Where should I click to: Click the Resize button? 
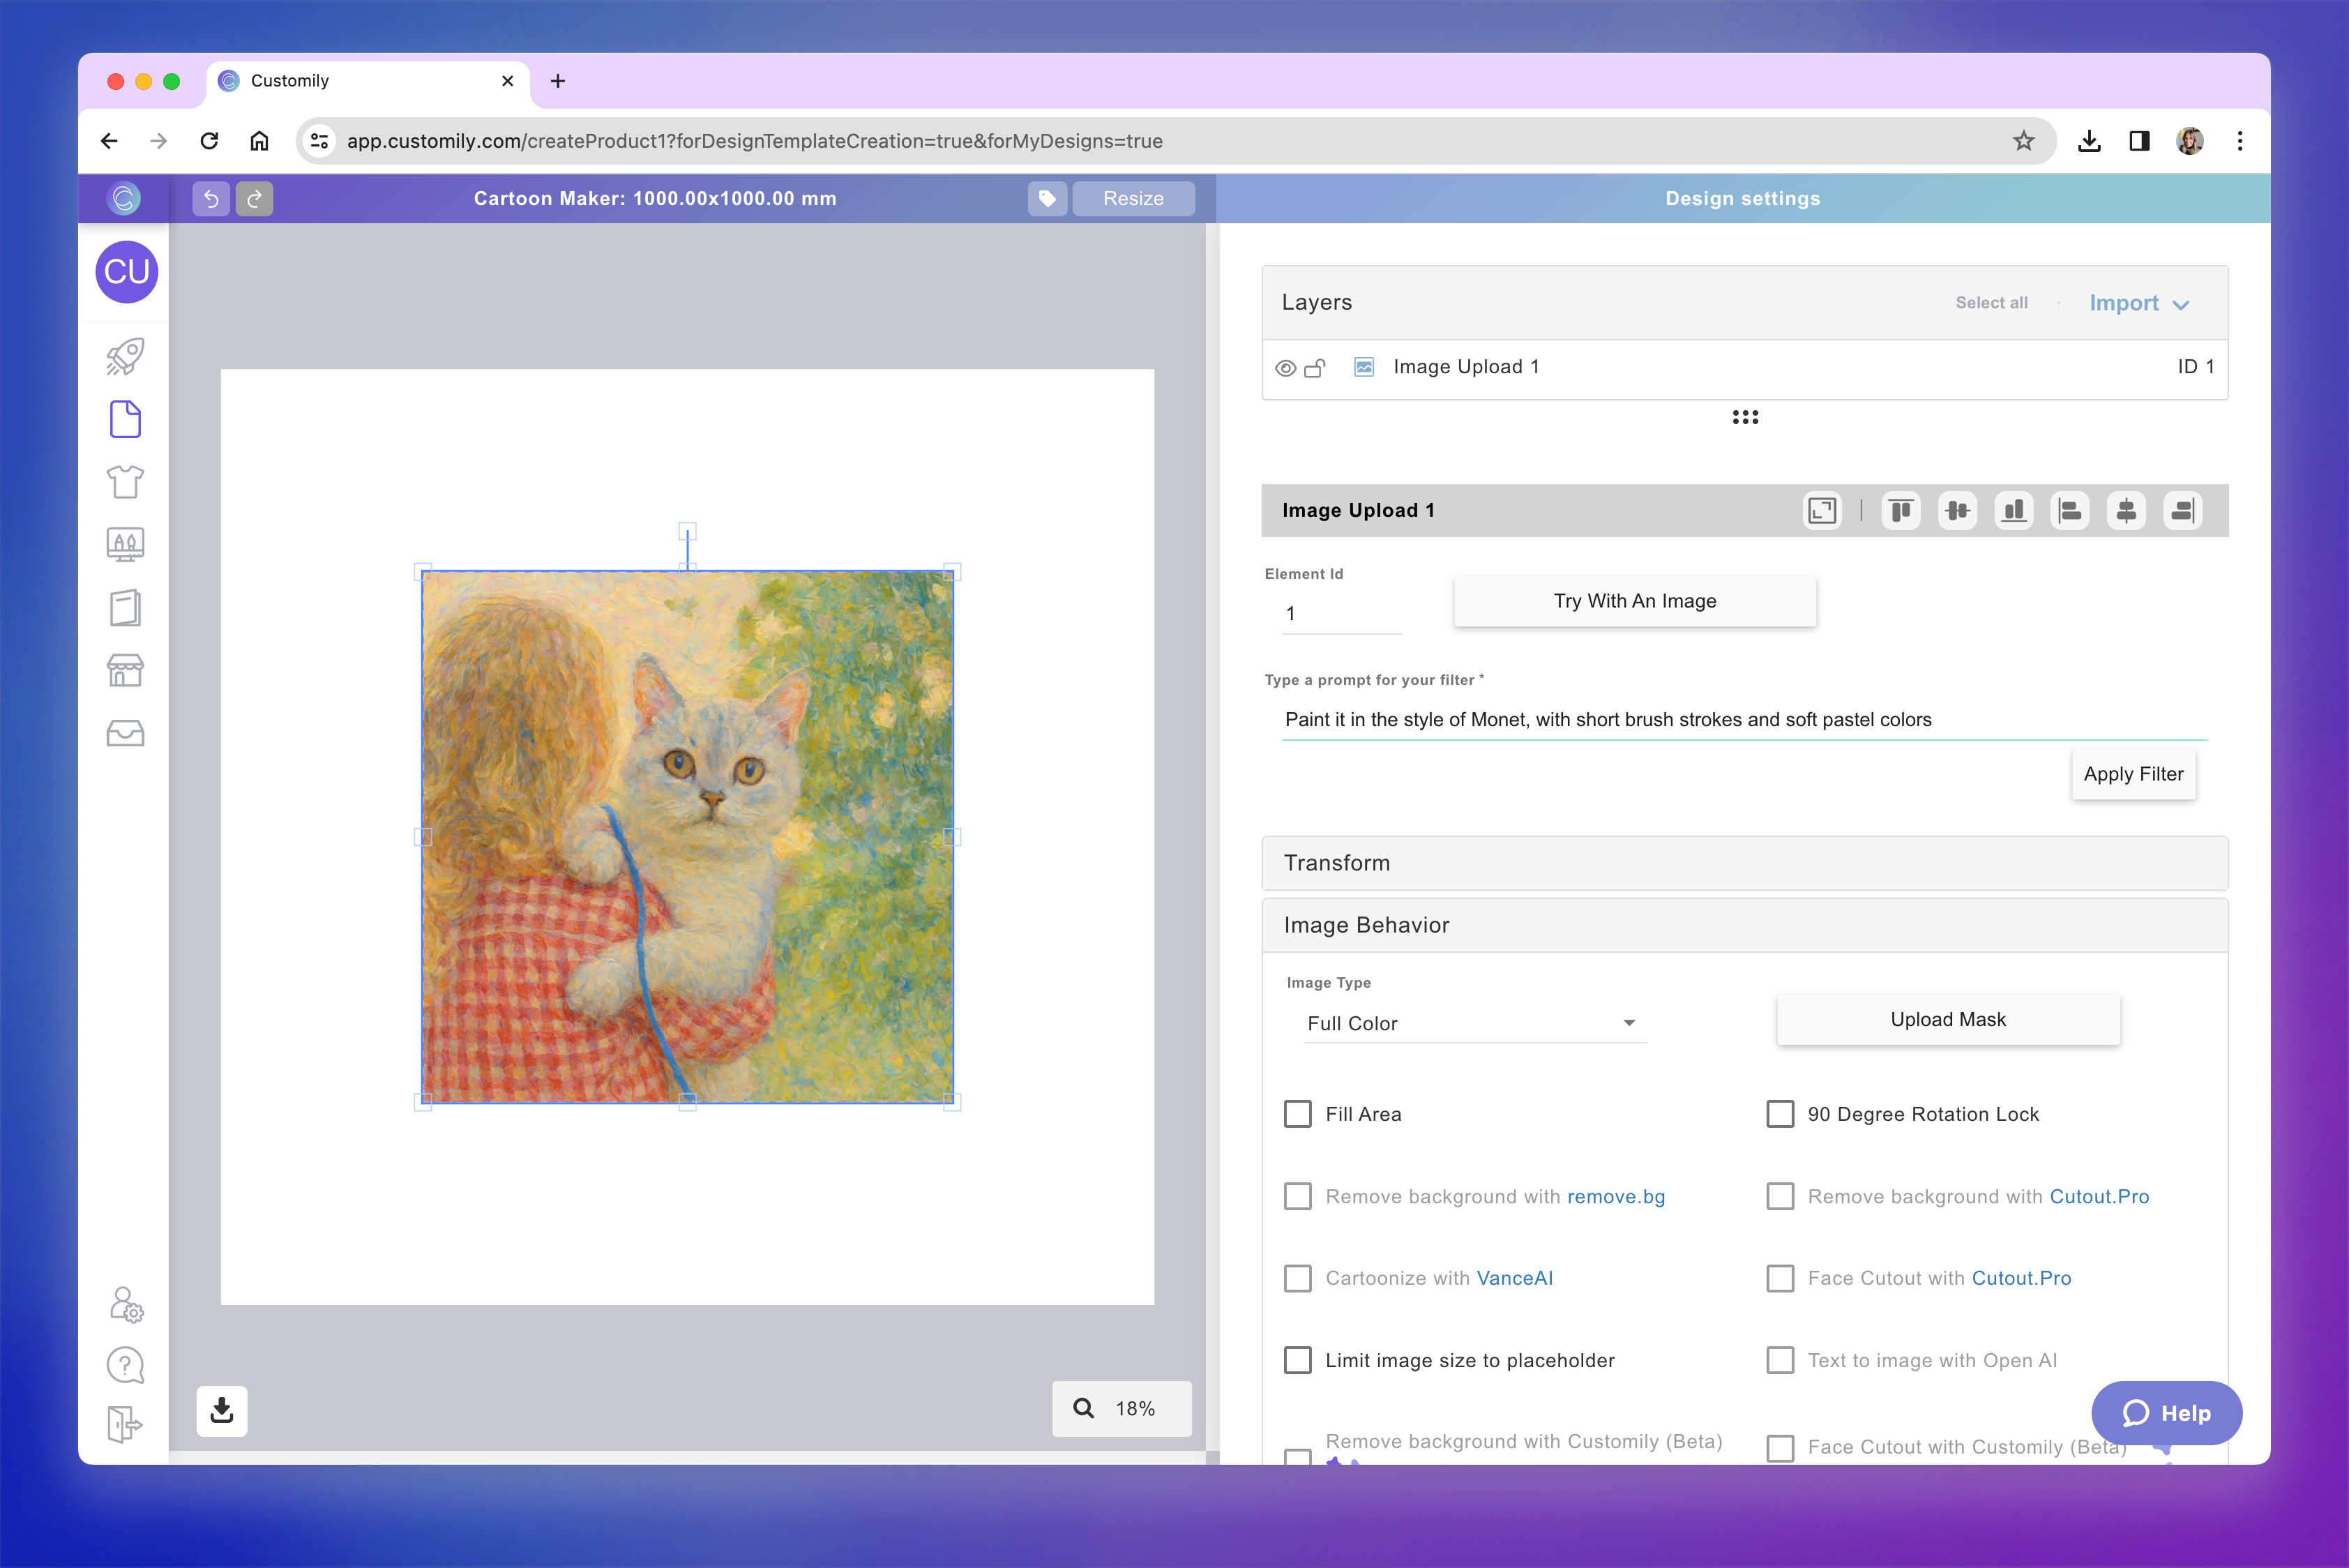[1133, 198]
